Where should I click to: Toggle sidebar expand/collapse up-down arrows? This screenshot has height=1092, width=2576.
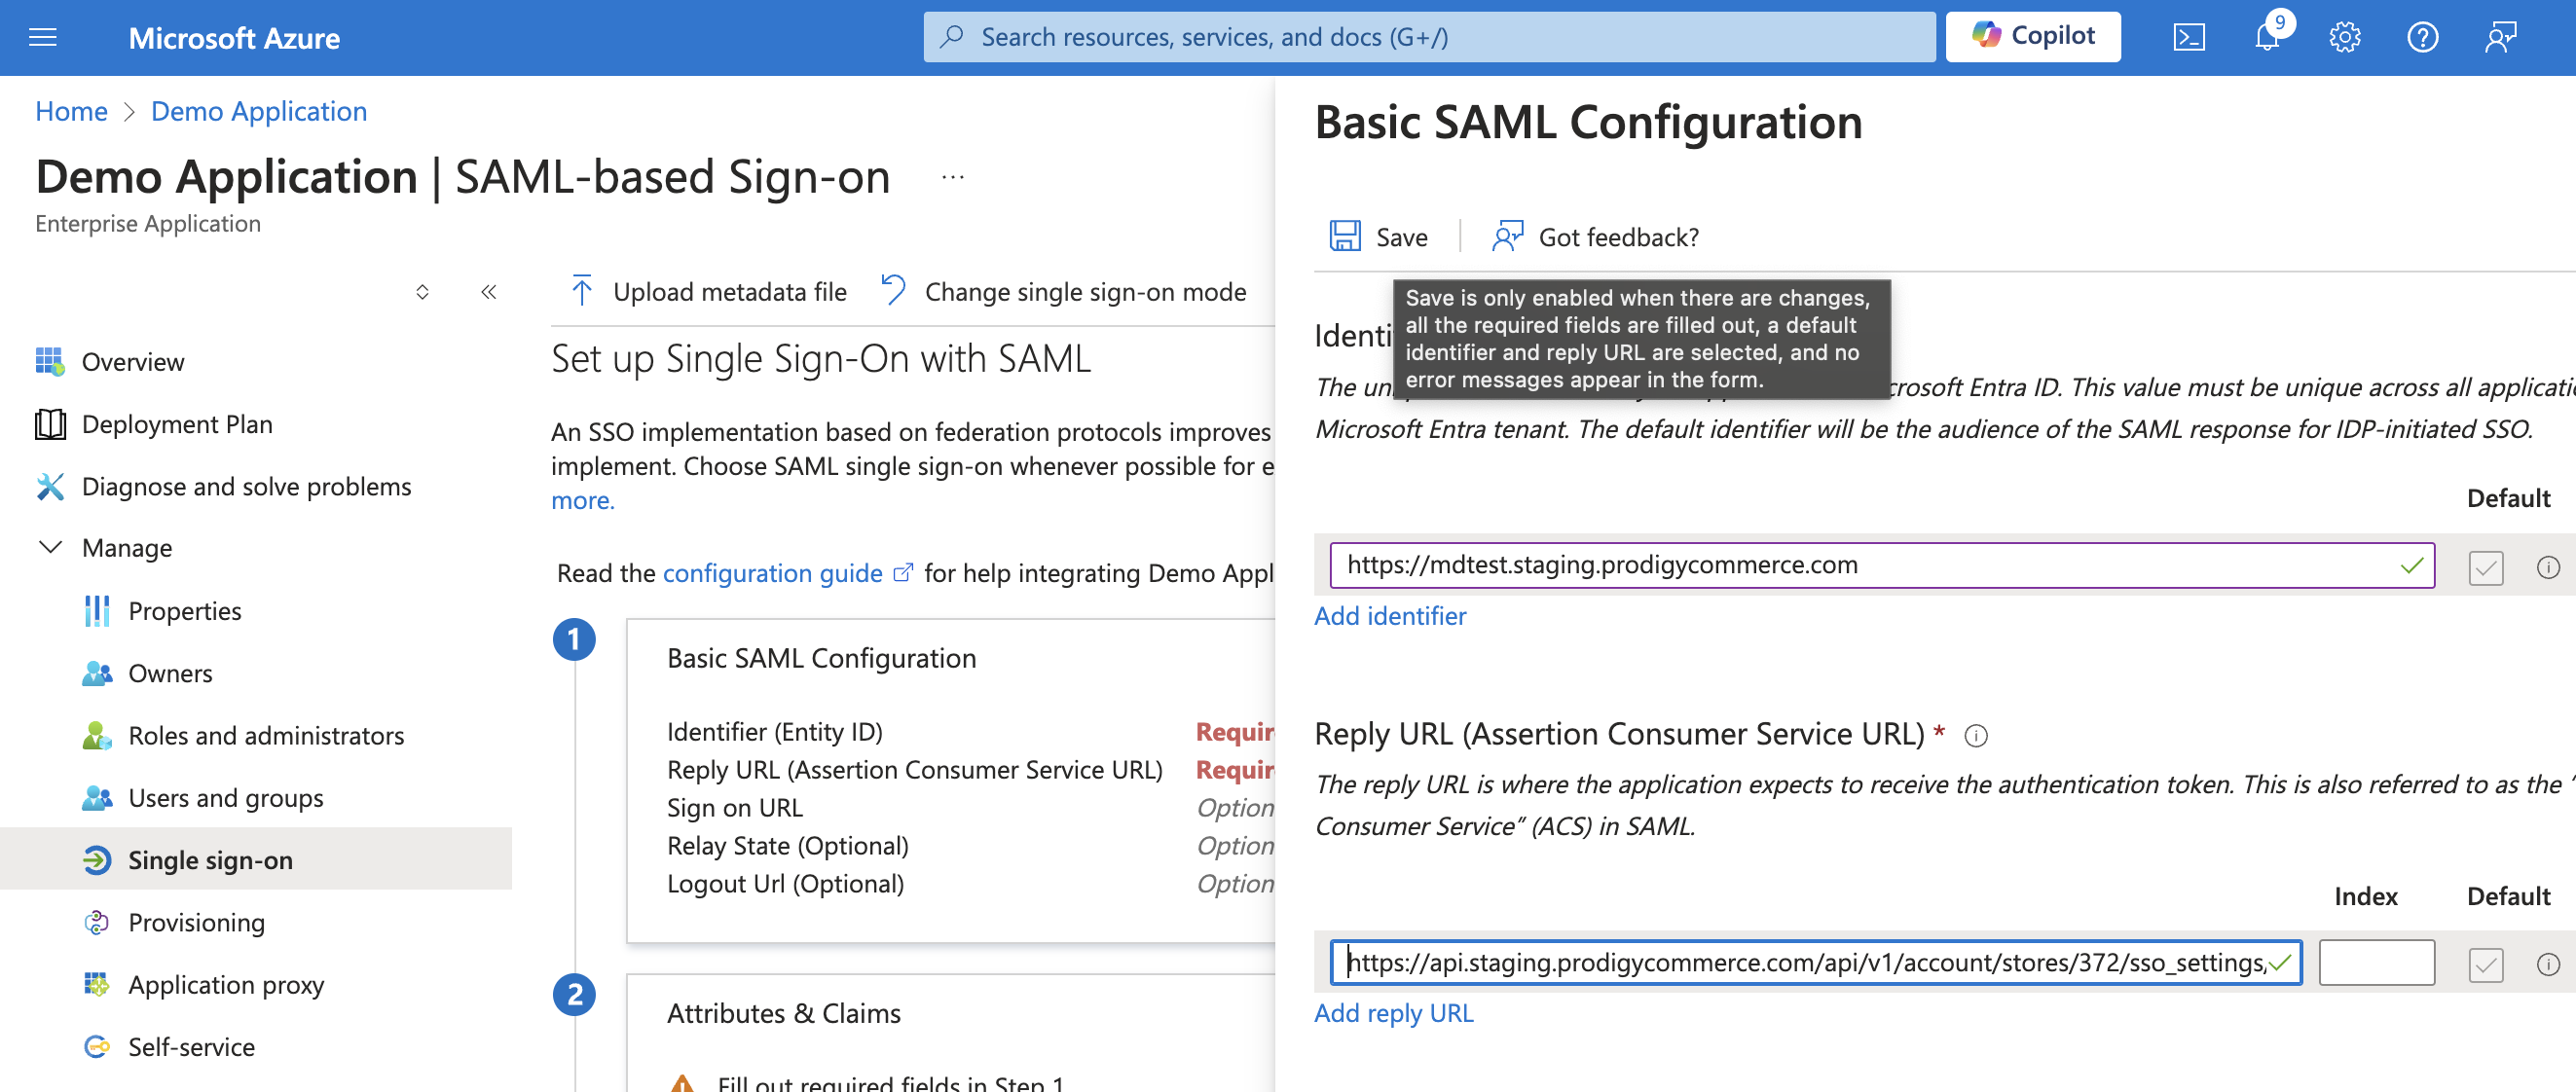(422, 292)
